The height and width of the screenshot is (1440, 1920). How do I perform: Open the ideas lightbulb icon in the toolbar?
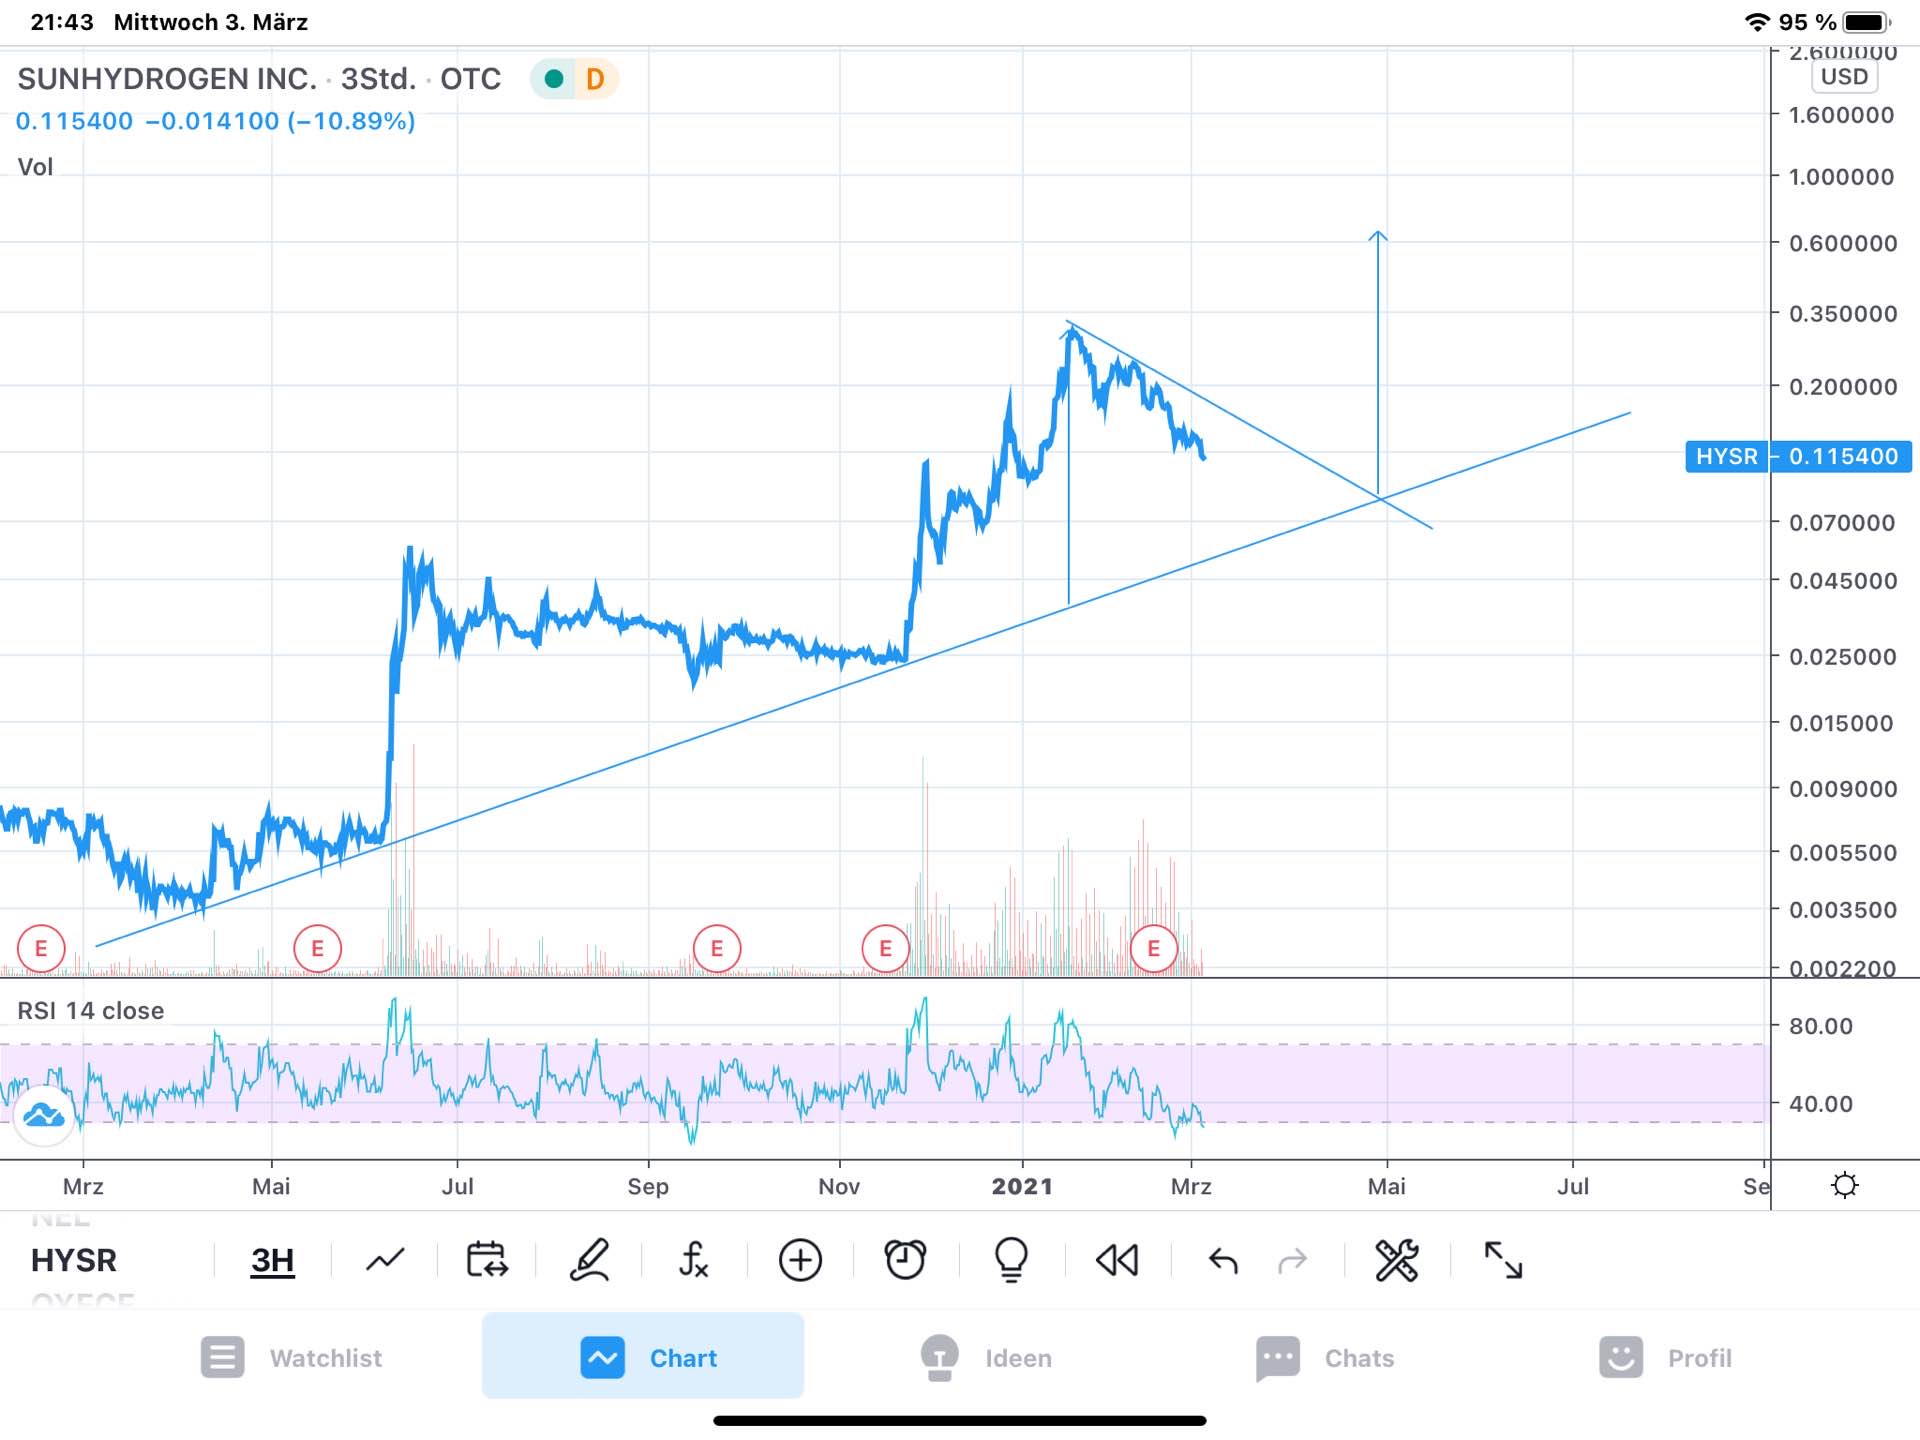pos(1011,1260)
